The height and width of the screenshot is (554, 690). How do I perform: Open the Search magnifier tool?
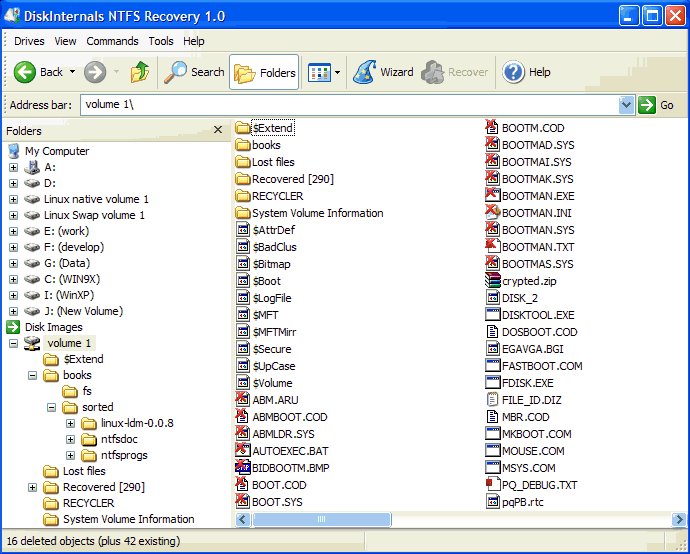coord(175,72)
